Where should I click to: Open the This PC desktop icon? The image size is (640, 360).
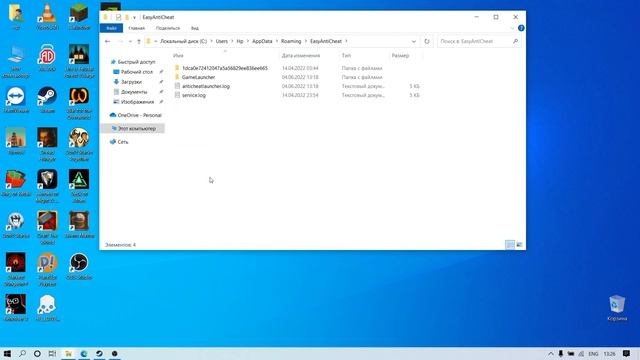(x=16, y=60)
